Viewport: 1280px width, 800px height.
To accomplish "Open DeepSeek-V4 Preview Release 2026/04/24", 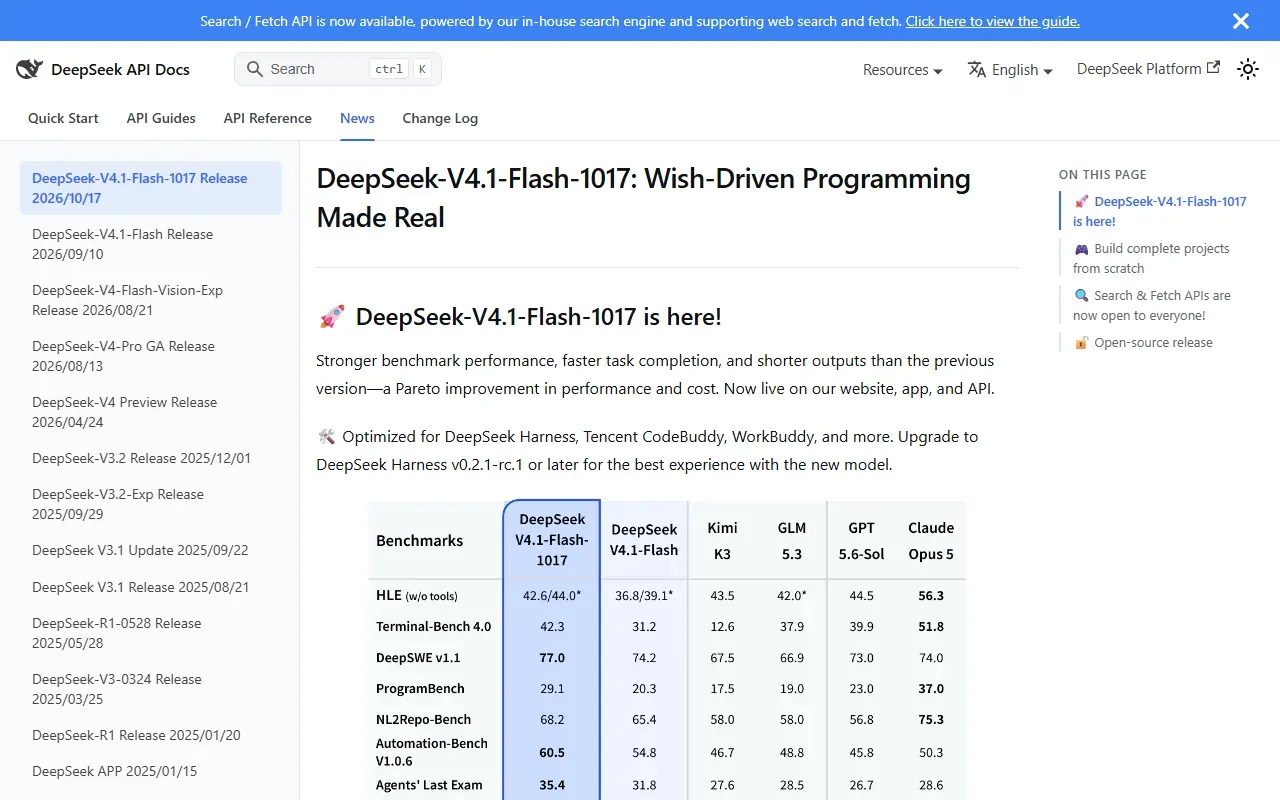I will point(151,412).
